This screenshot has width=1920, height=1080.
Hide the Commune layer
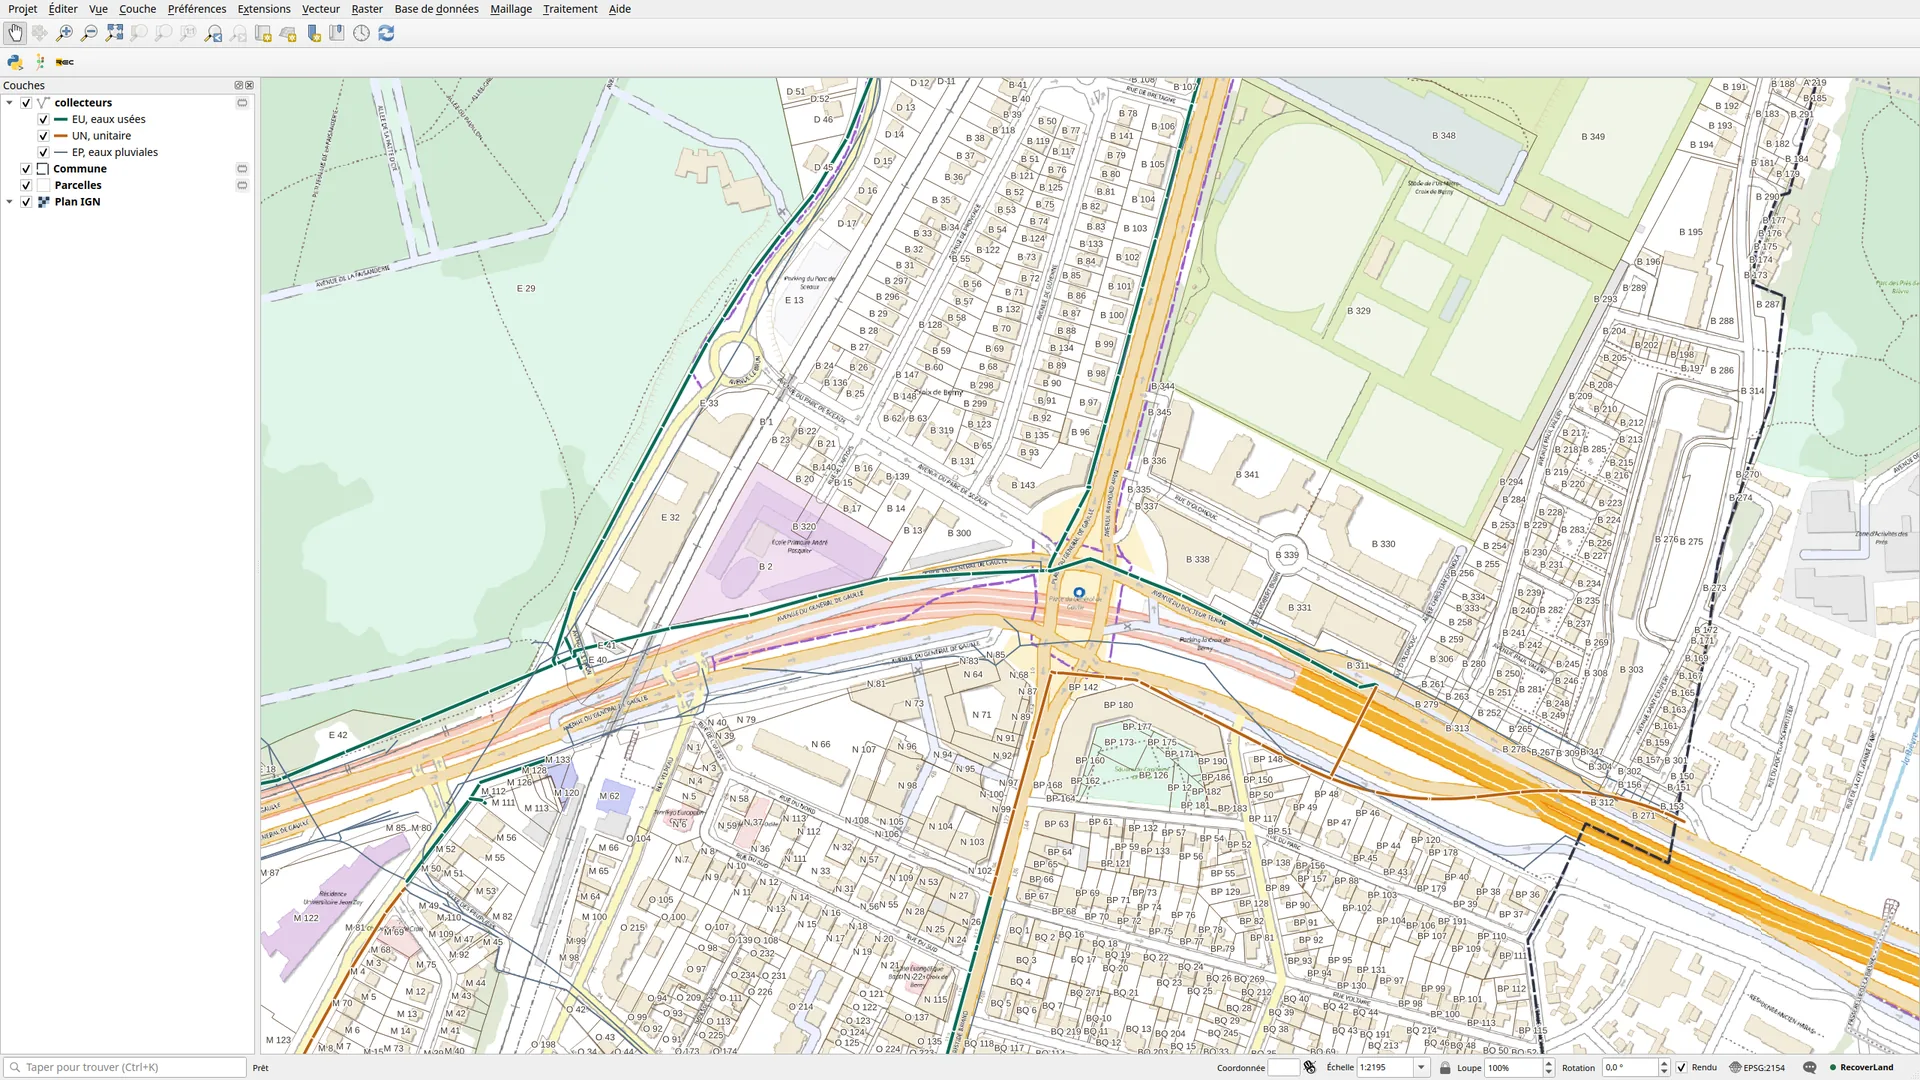tap(27, 169)
